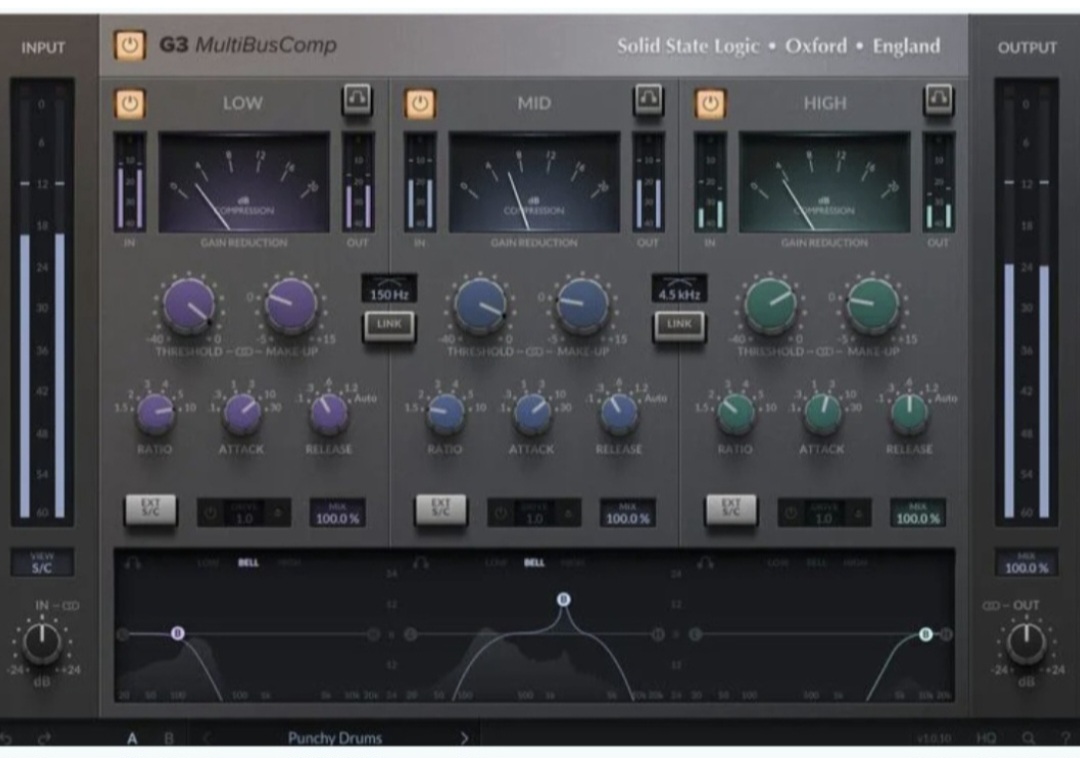Solo the MID band with its headphone button
1080x758 pixels.
click(x=647, y=99)
